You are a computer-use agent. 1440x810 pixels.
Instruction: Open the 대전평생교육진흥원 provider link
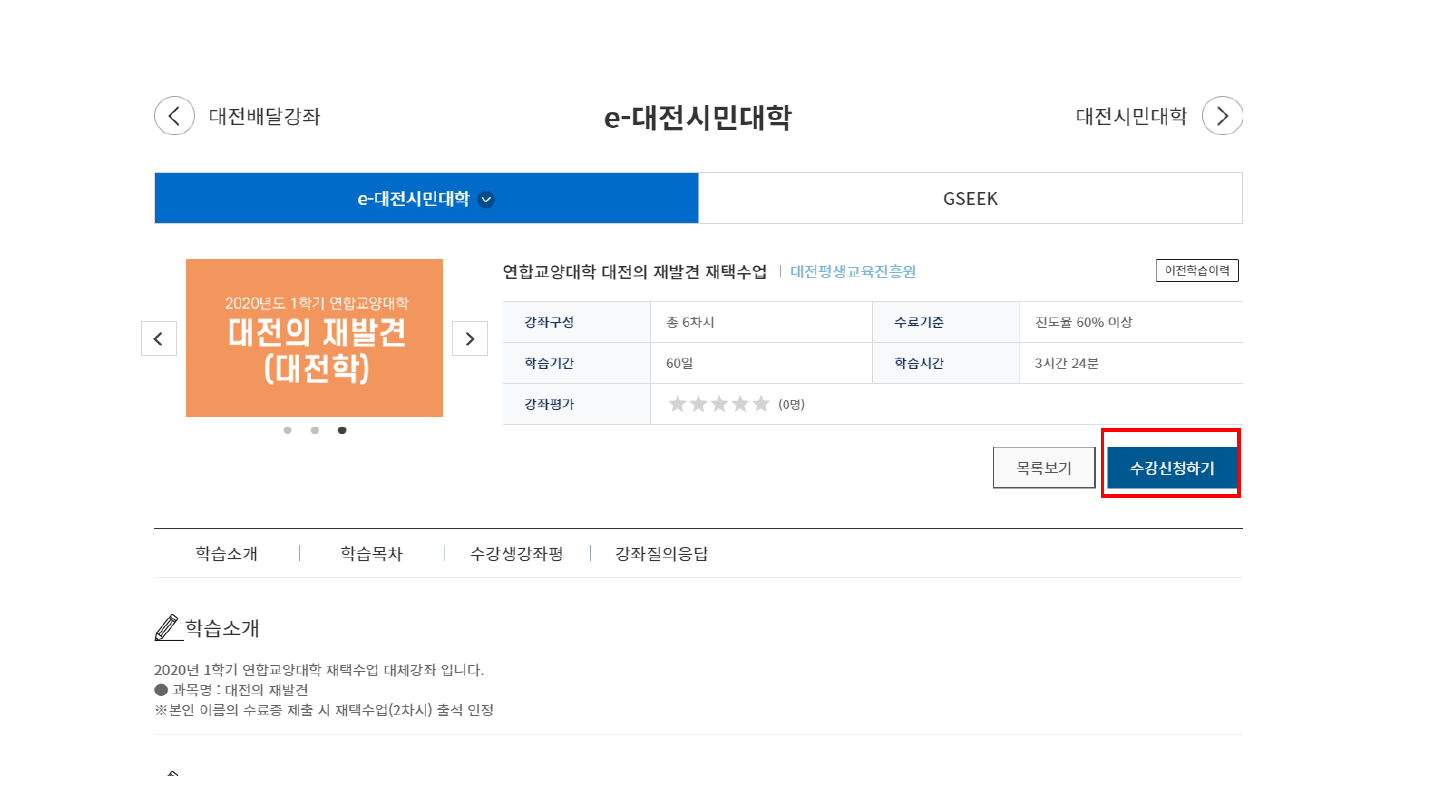pyautogui.click(x=853, y=271)
